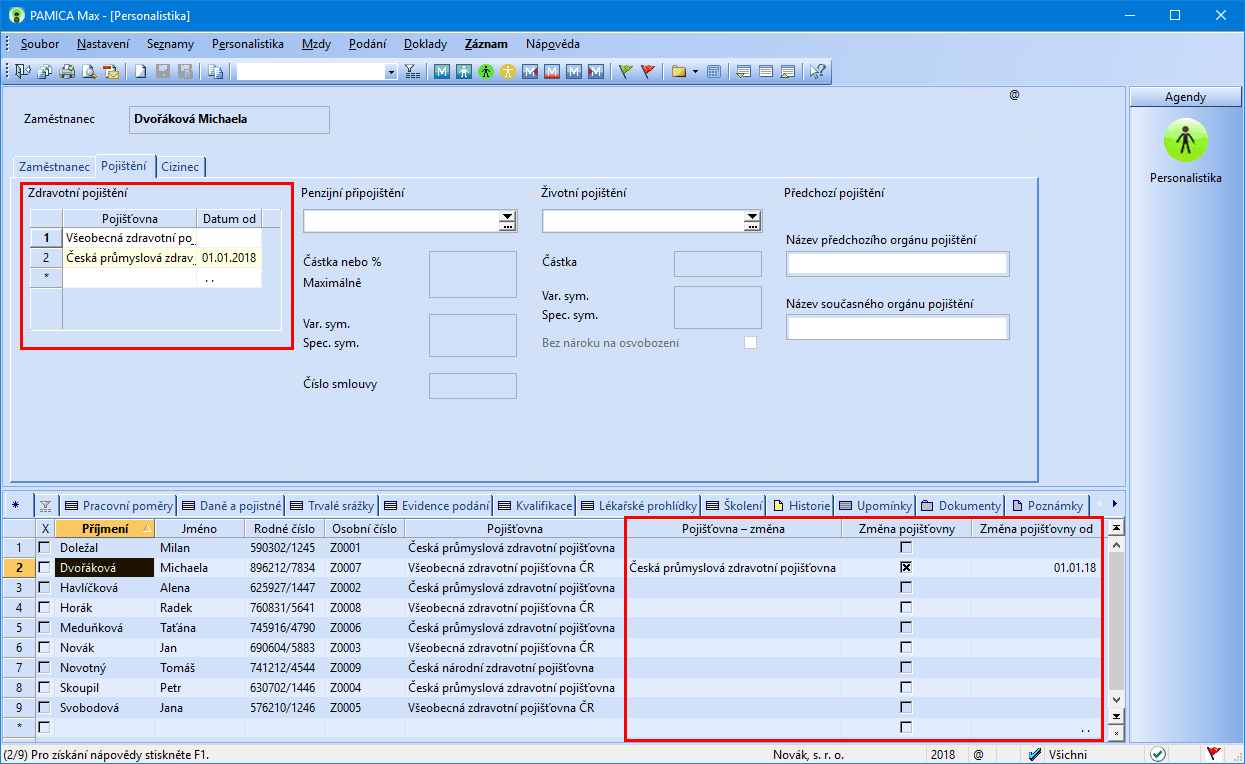Switch to the Cizinec tab
Image resolution: width=1245 pixels, height=764 pixels.
pos(181,167)
